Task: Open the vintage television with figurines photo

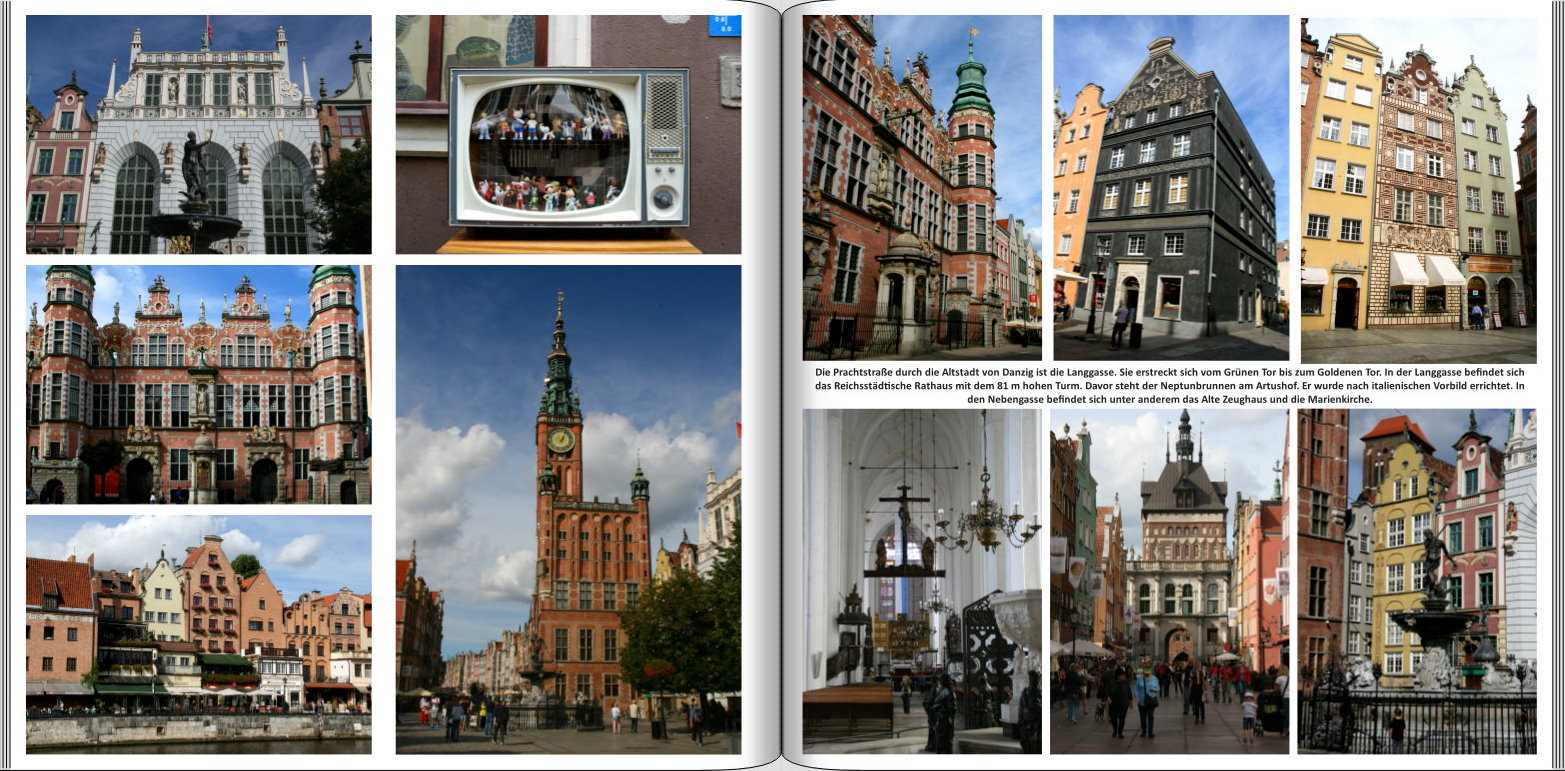Action: pyautogui.click(x=568, y=145)
